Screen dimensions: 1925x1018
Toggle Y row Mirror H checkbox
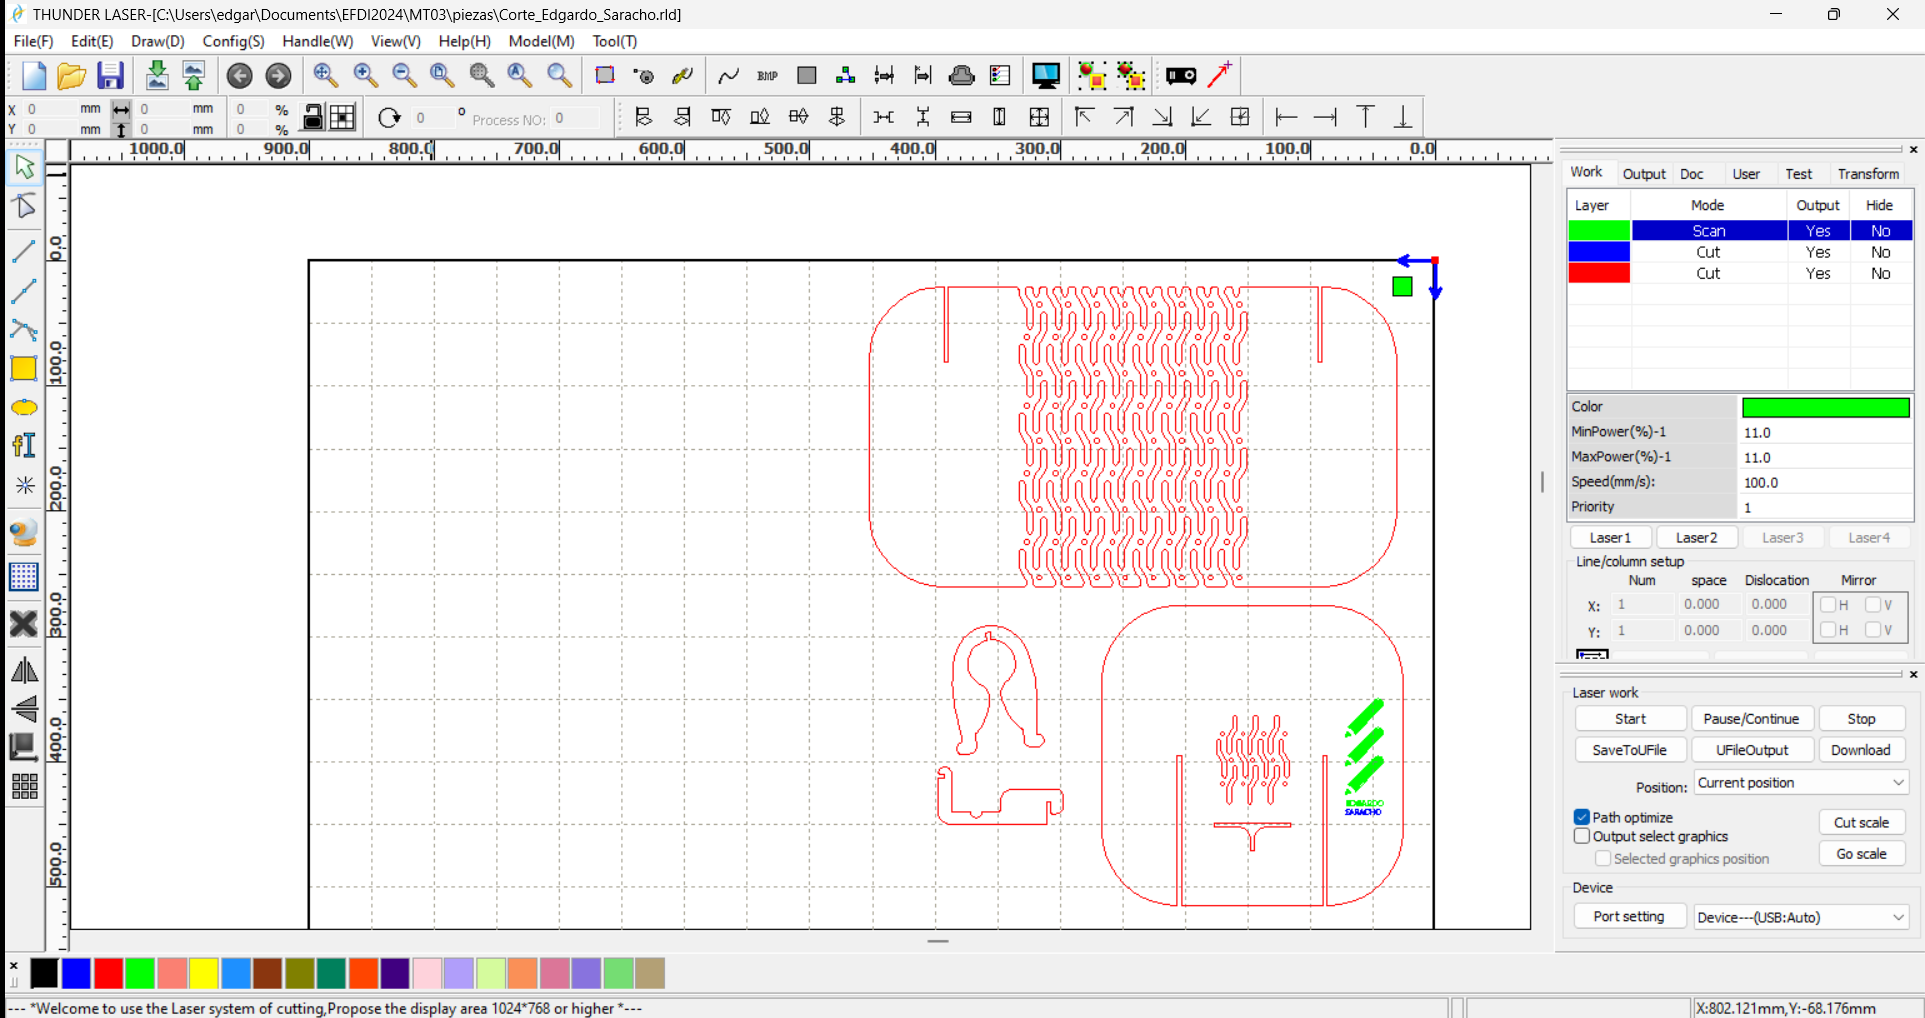click(x=1827, y=630)
